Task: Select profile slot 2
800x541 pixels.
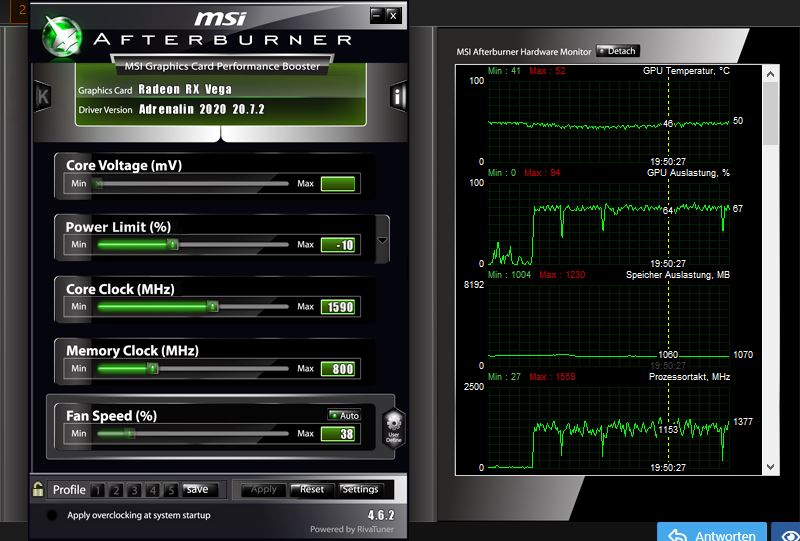Action: [x=116, y=490]
